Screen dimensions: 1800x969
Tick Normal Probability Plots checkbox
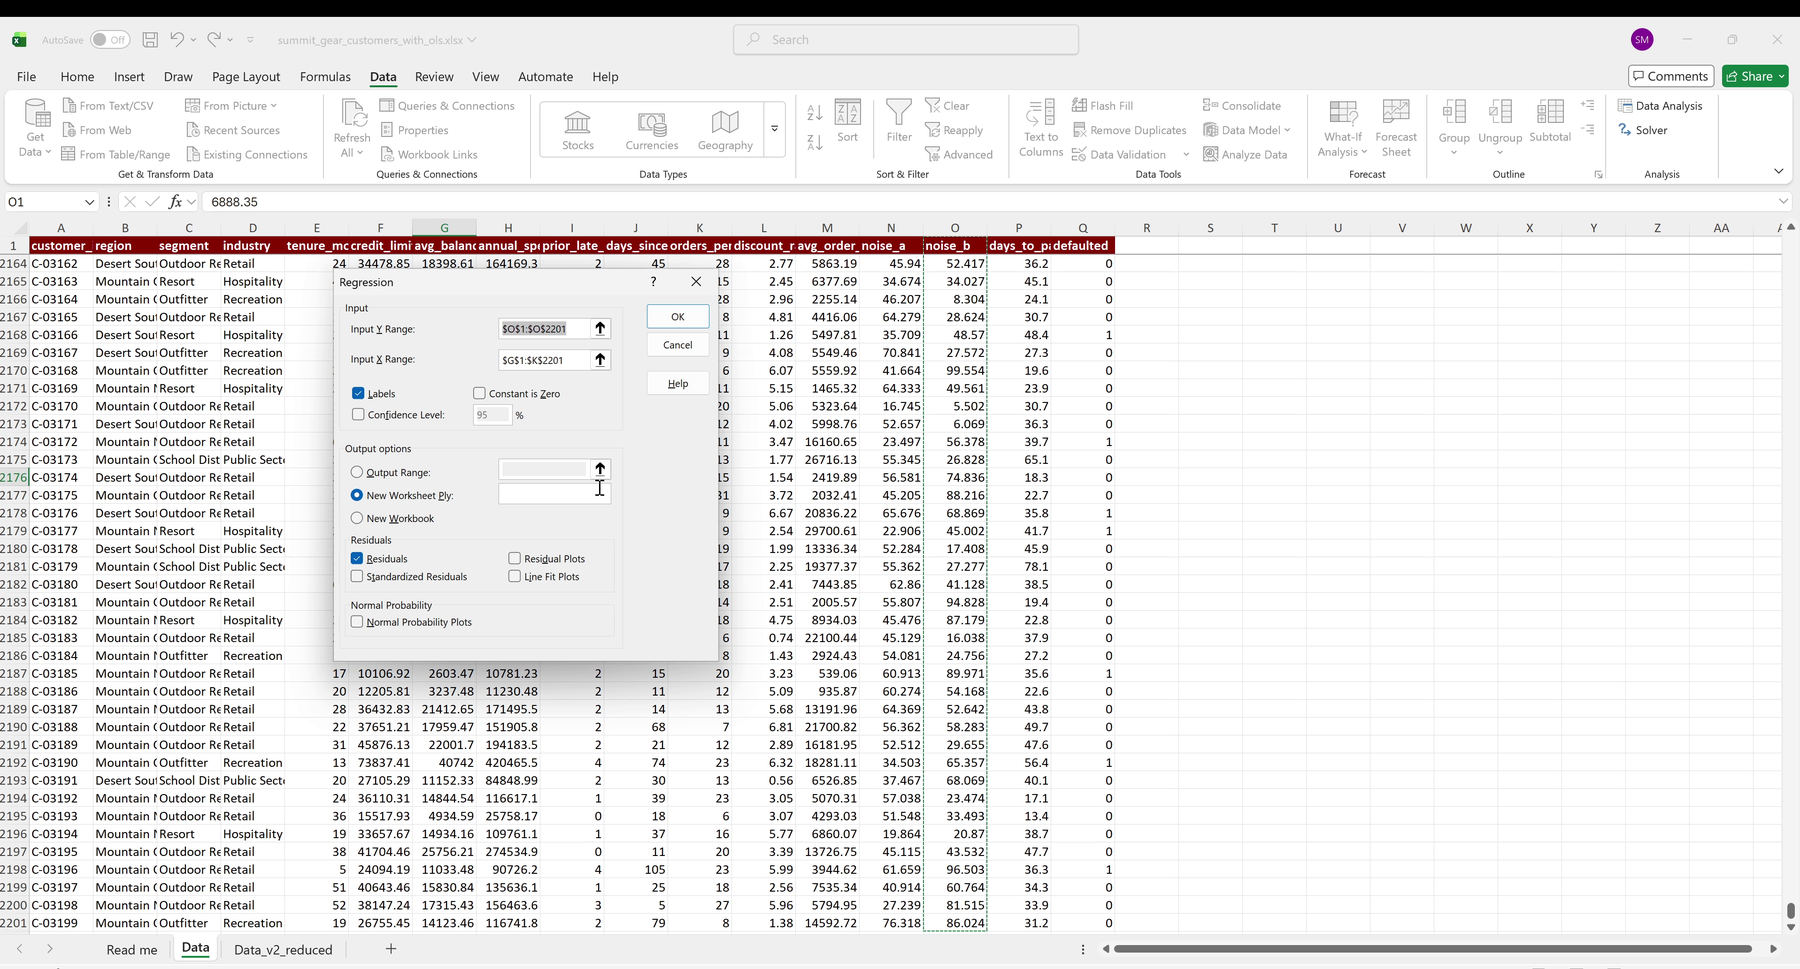coord(357,622)
